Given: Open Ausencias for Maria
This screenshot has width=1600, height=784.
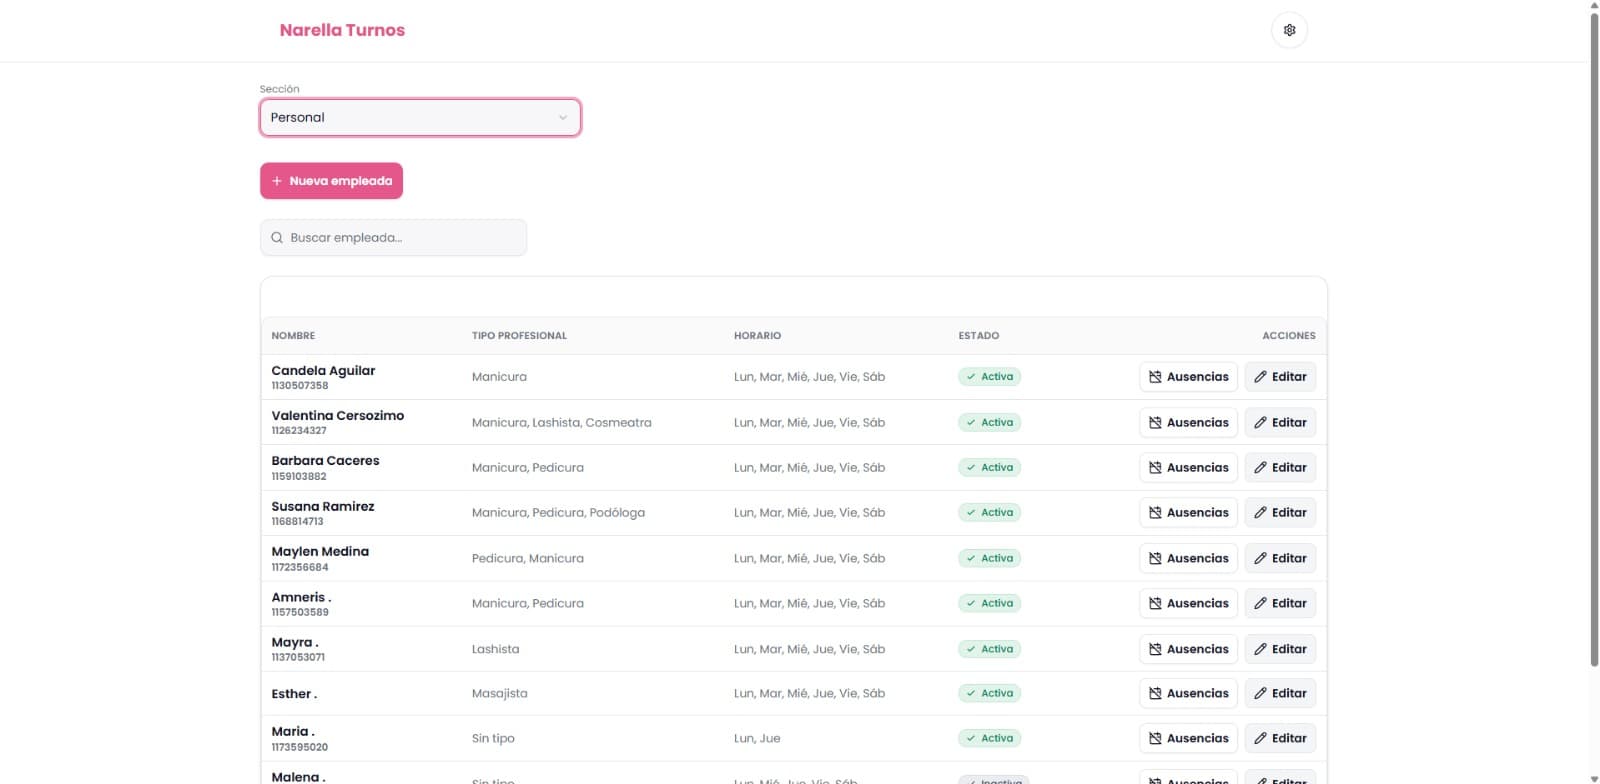Looking at the screenshot, I should coord(1188,739).
